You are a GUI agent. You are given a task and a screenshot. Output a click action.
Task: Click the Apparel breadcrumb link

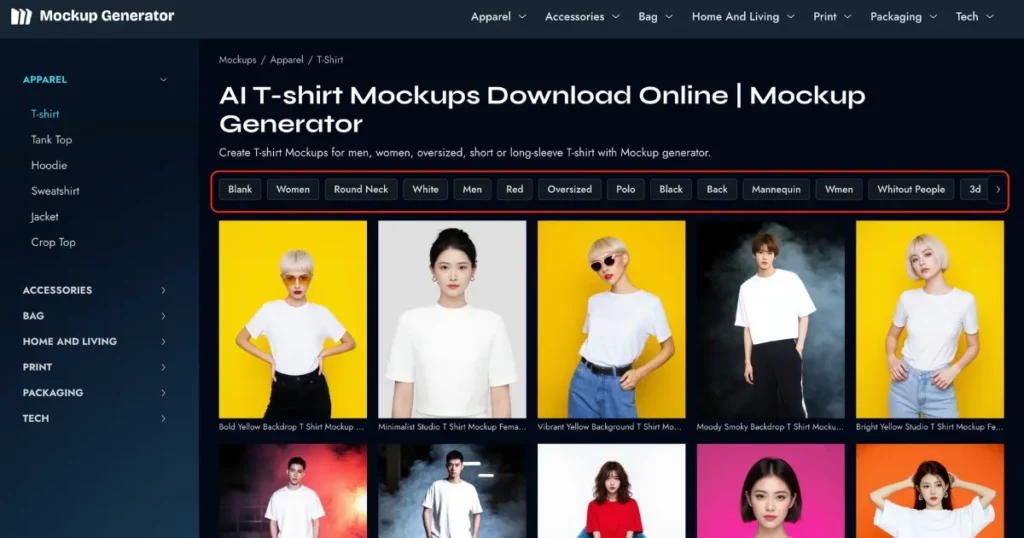pyautogui.click(x=286, y=60)
